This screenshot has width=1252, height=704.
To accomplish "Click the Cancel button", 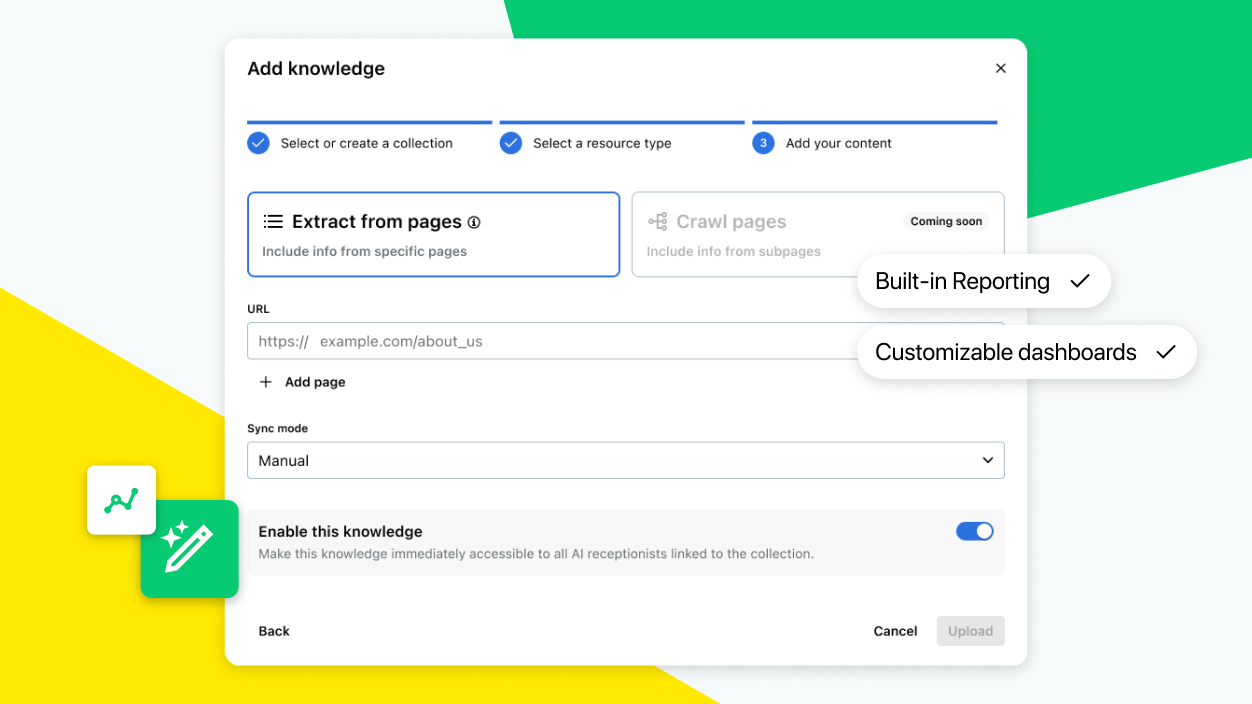I will point(895,631).
